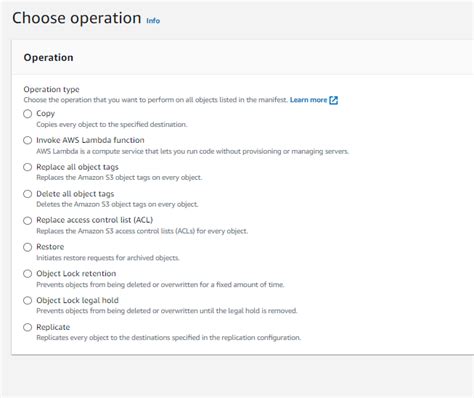Click the external link icon after Learn more

(x=333, y=100)
